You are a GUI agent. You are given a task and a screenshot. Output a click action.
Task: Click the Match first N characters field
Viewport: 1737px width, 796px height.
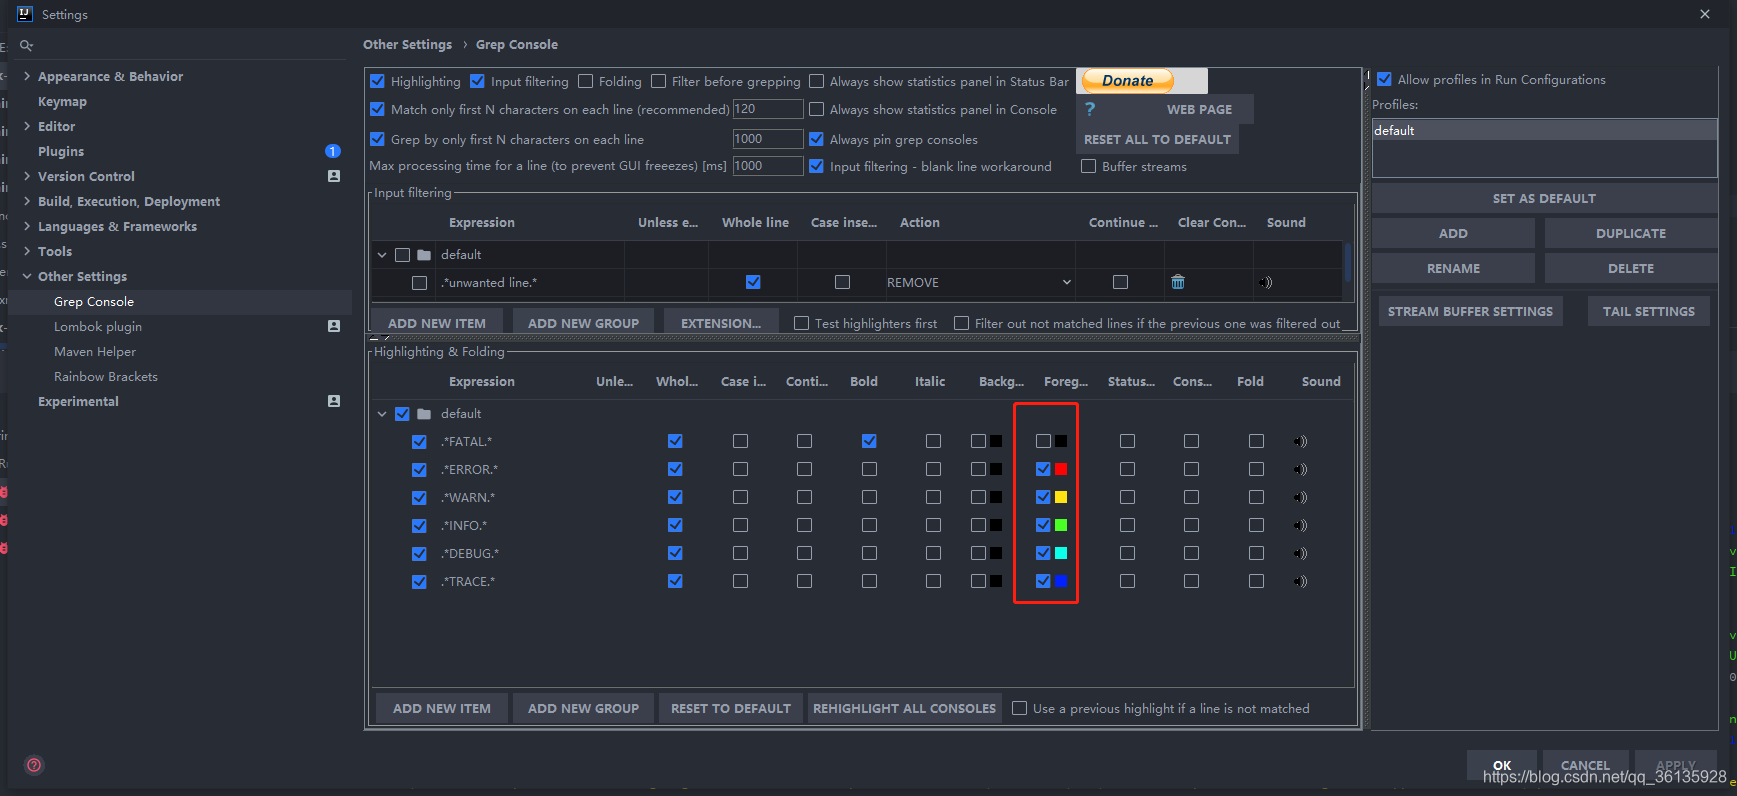[x=768, y=109]
